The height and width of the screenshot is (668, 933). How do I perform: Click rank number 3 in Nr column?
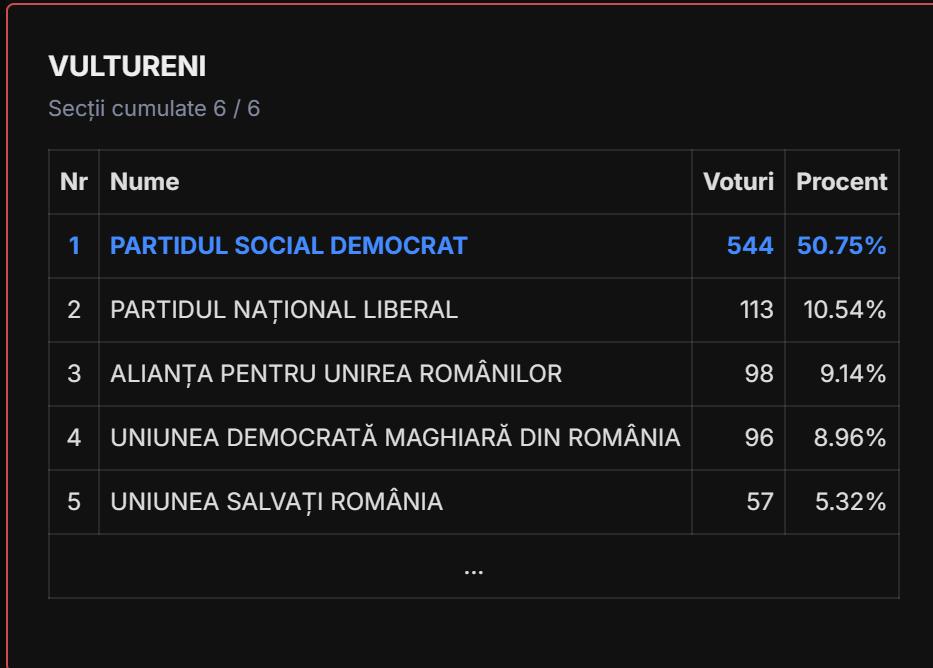[x=74, y=374]
